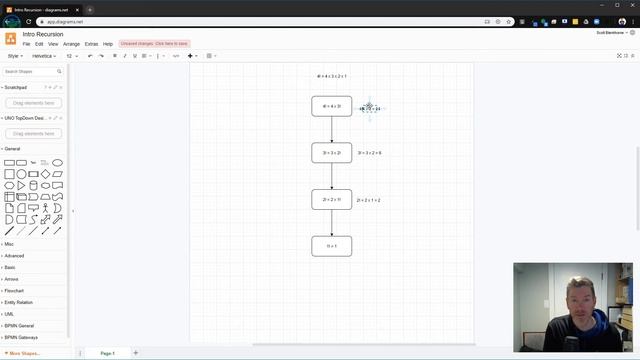640x360 pixels.
Task: Select the ellipse shape in General
Action: tap(58, 163)
